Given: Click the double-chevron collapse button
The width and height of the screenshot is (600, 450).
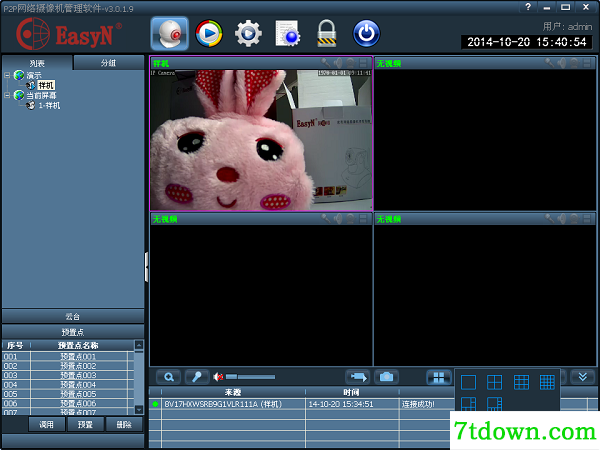Looking at the screenshot, I should coord(583,377).
